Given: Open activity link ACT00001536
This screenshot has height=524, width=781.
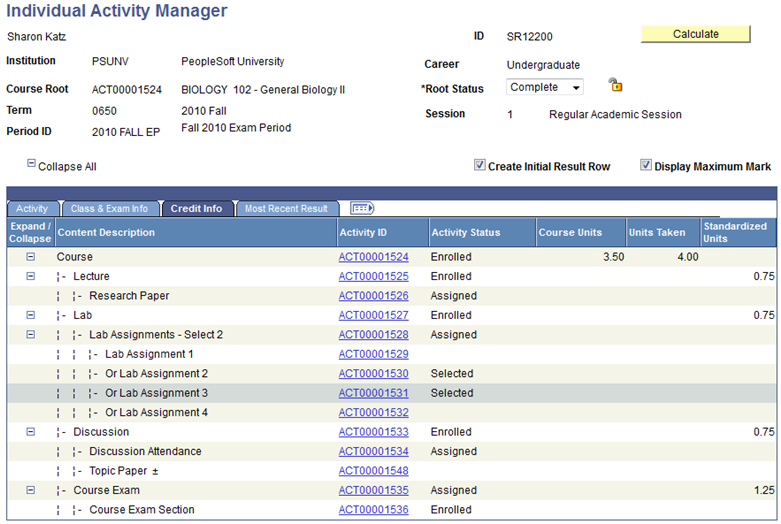Looking at the screenshot, I should point(374,510).
